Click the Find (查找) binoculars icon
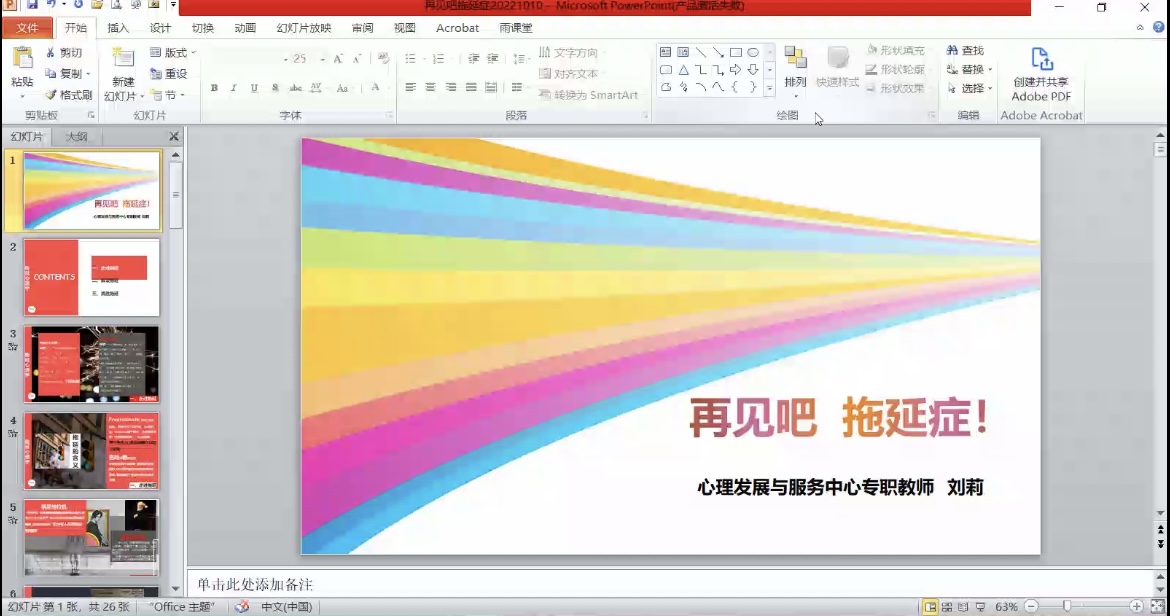The width and height of the screenshot is (1170, 616). [951, 51]
